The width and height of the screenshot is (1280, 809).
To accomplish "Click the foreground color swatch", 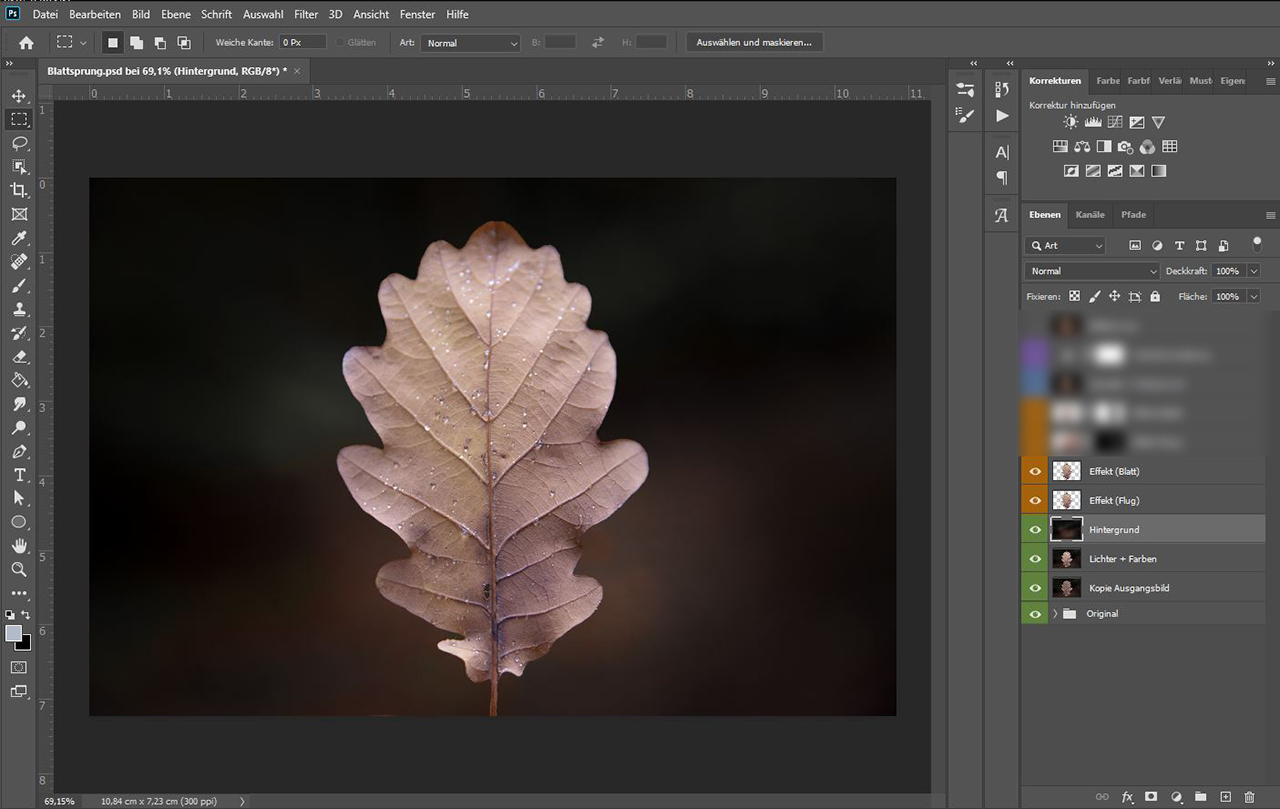I will [14, 634].
